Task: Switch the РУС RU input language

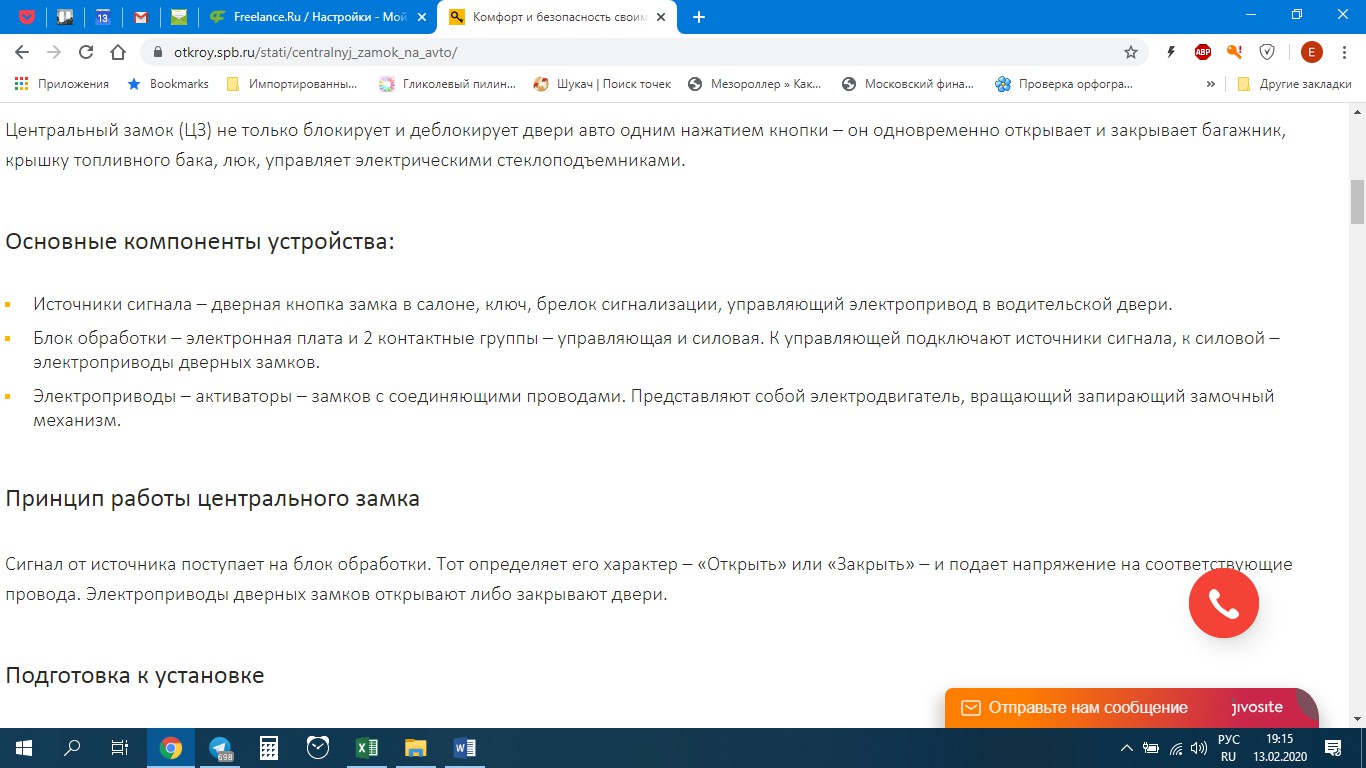Action: pos(1229,748)
